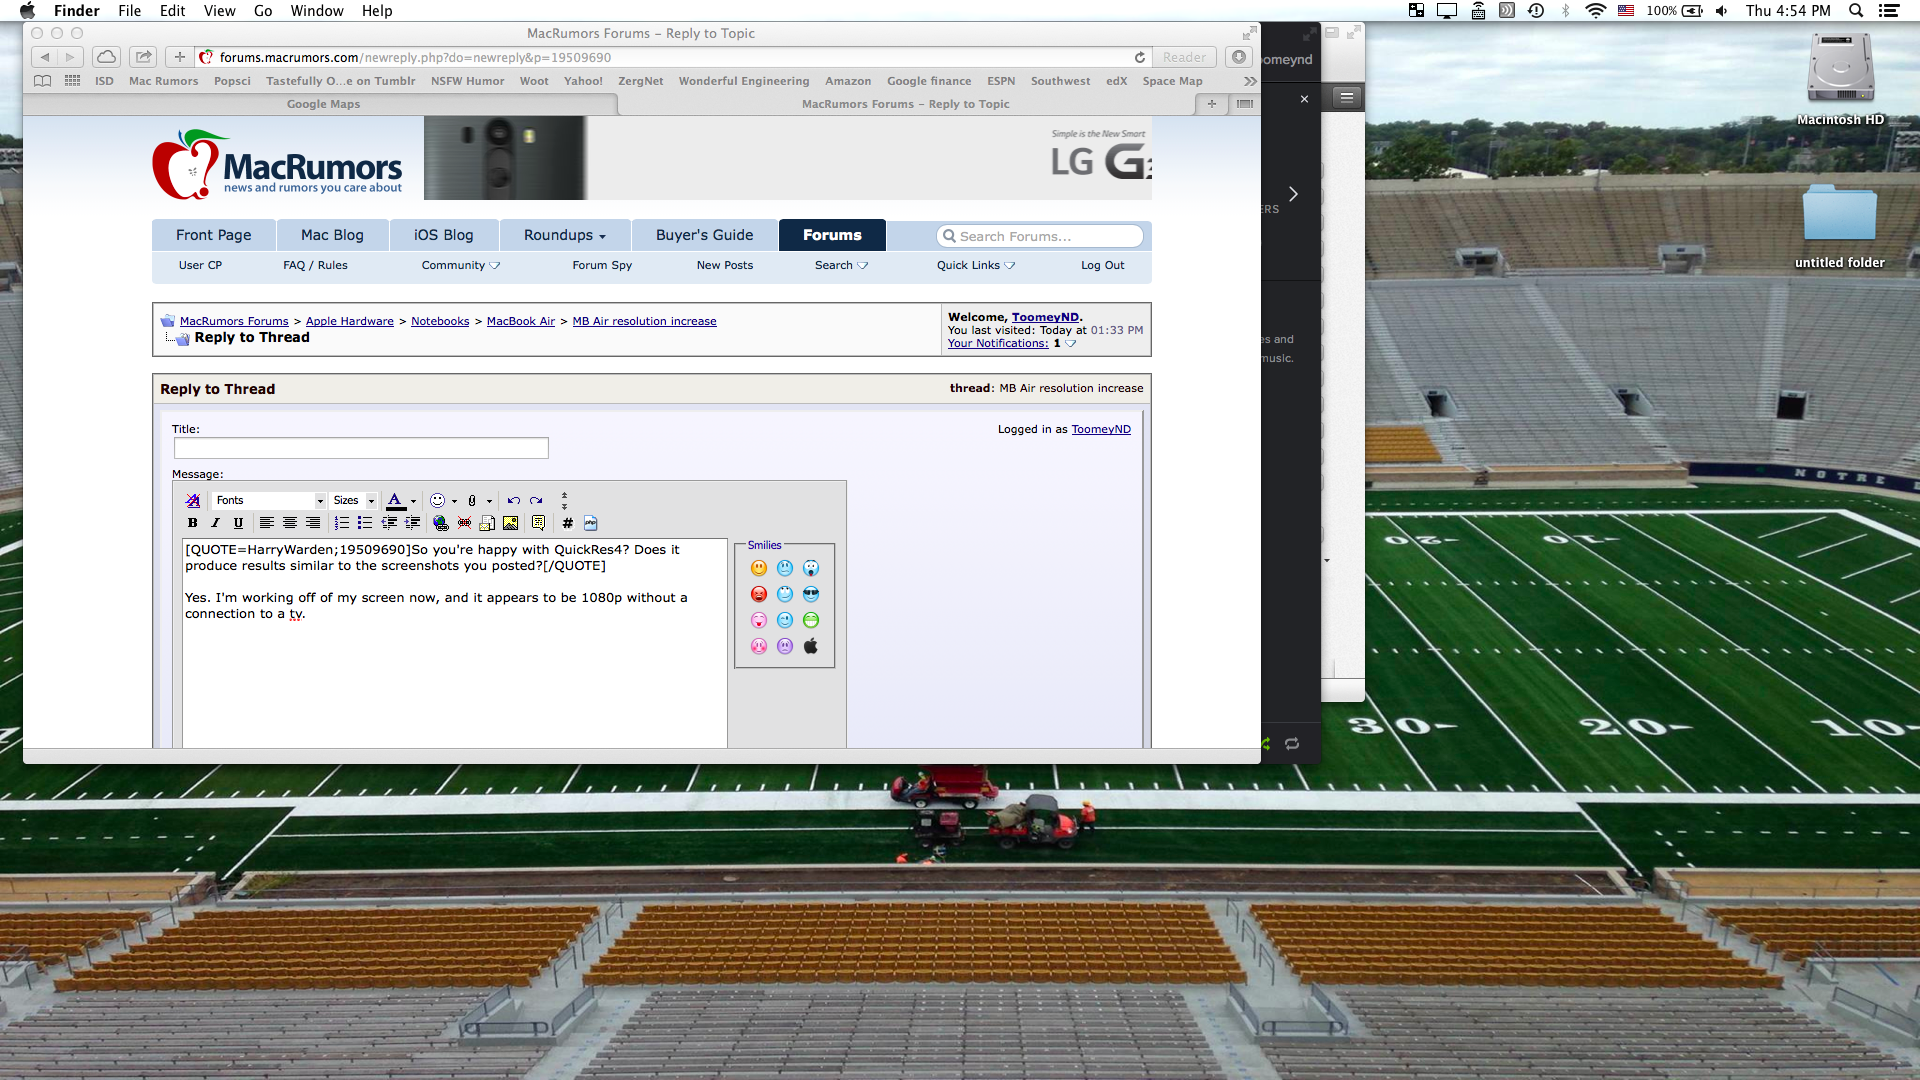The height and width of the screenshot is (1080, 1920).
Task: Click Safari's iCloud Tabs button
Action: click(107, 57)
